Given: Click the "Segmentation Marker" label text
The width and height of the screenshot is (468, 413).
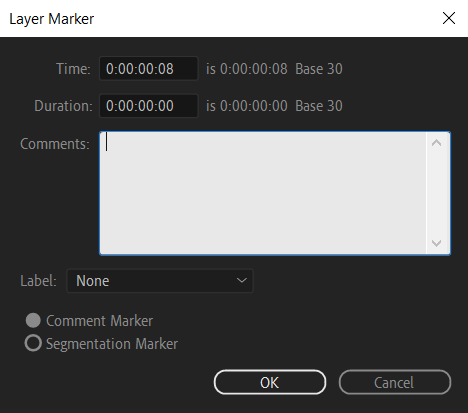Looking at the screenshot, I should (x=112, y=344).
